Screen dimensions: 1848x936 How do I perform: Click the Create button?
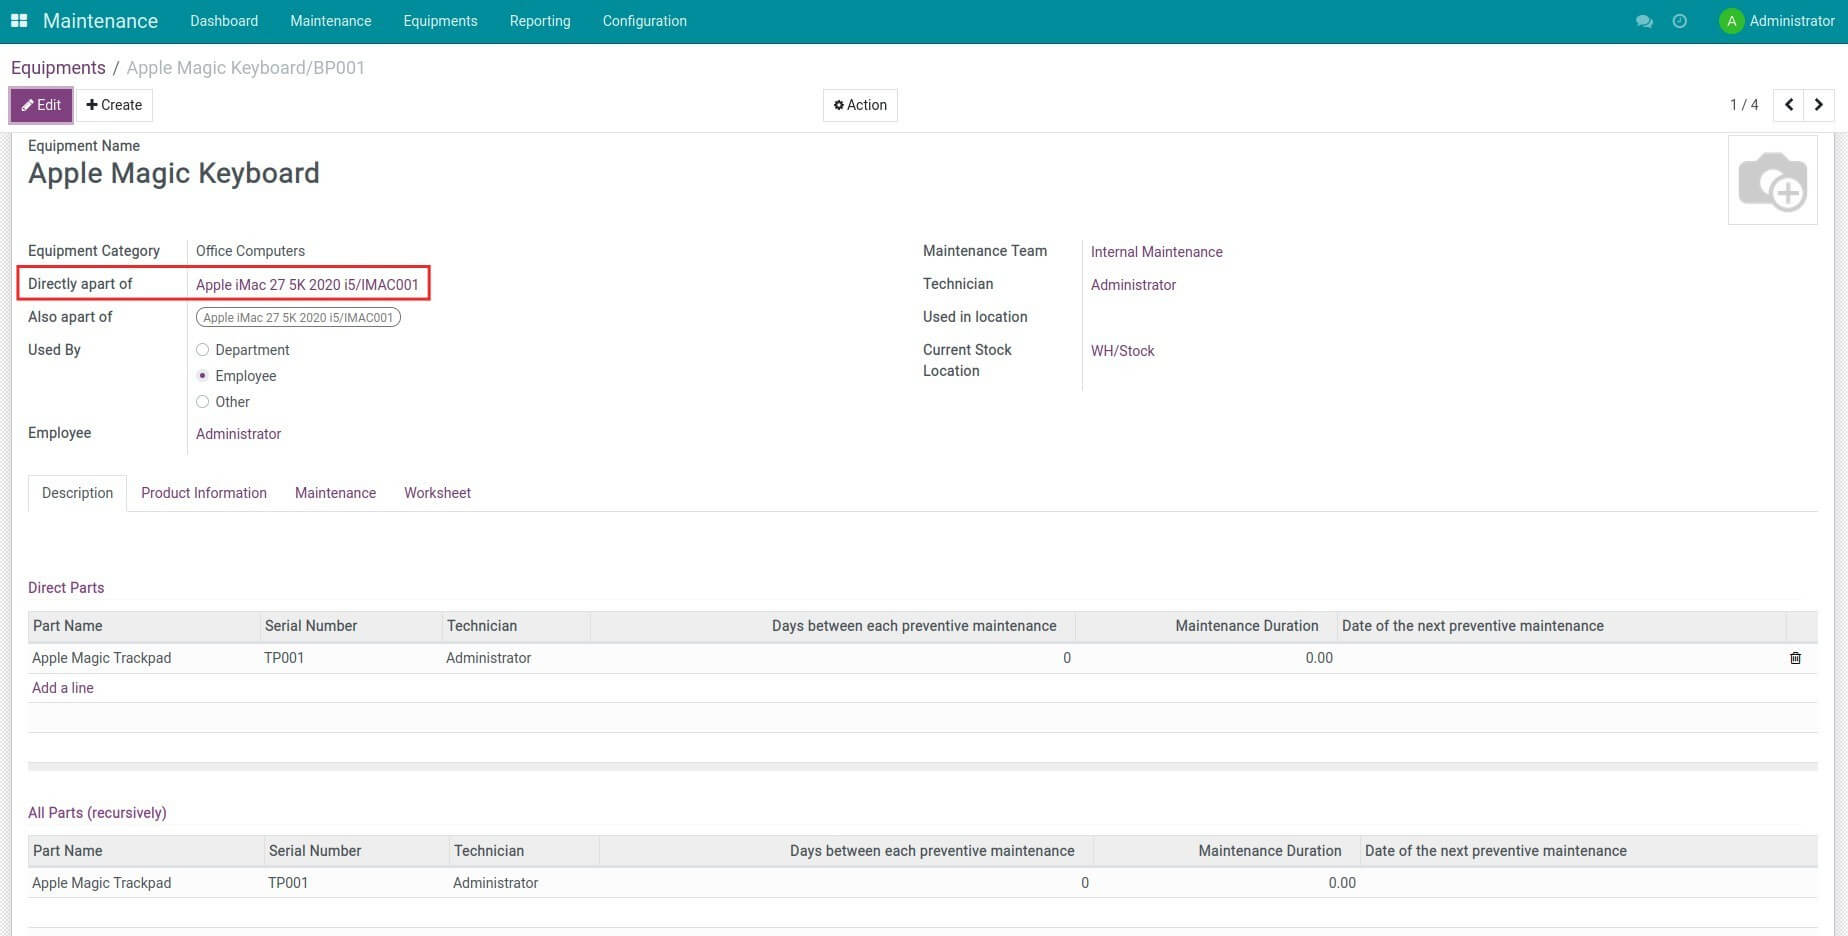114,105
